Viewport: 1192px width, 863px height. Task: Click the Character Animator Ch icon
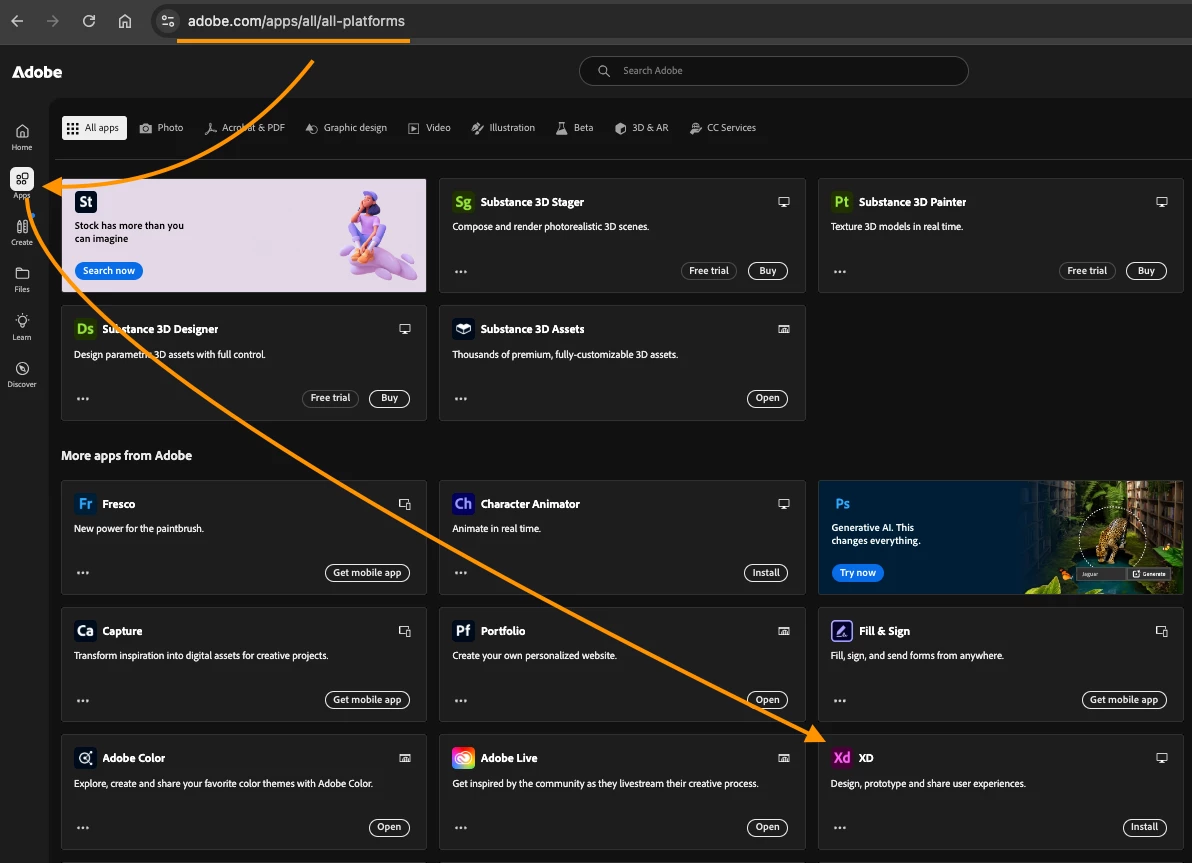pos(463,503)
